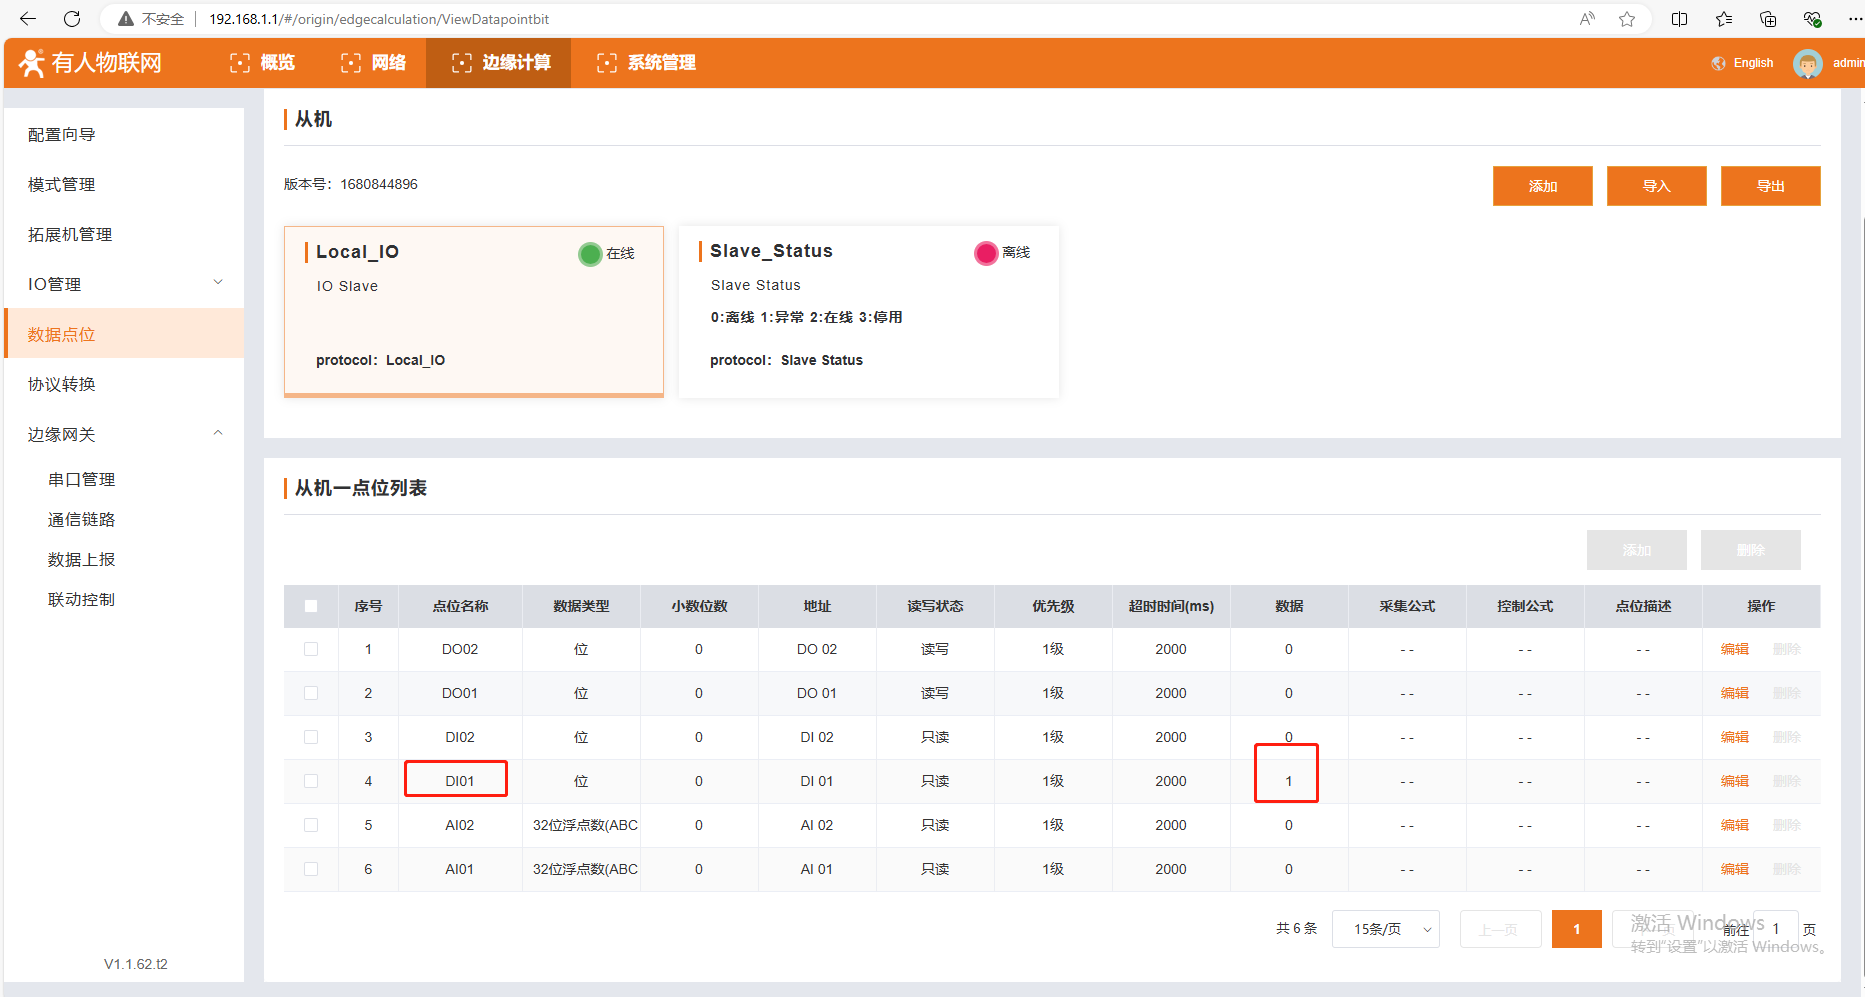Select the checkbox for row DI01
Image resolution: width=1865 pixels, height=997 pixels.
coord(311,781)
